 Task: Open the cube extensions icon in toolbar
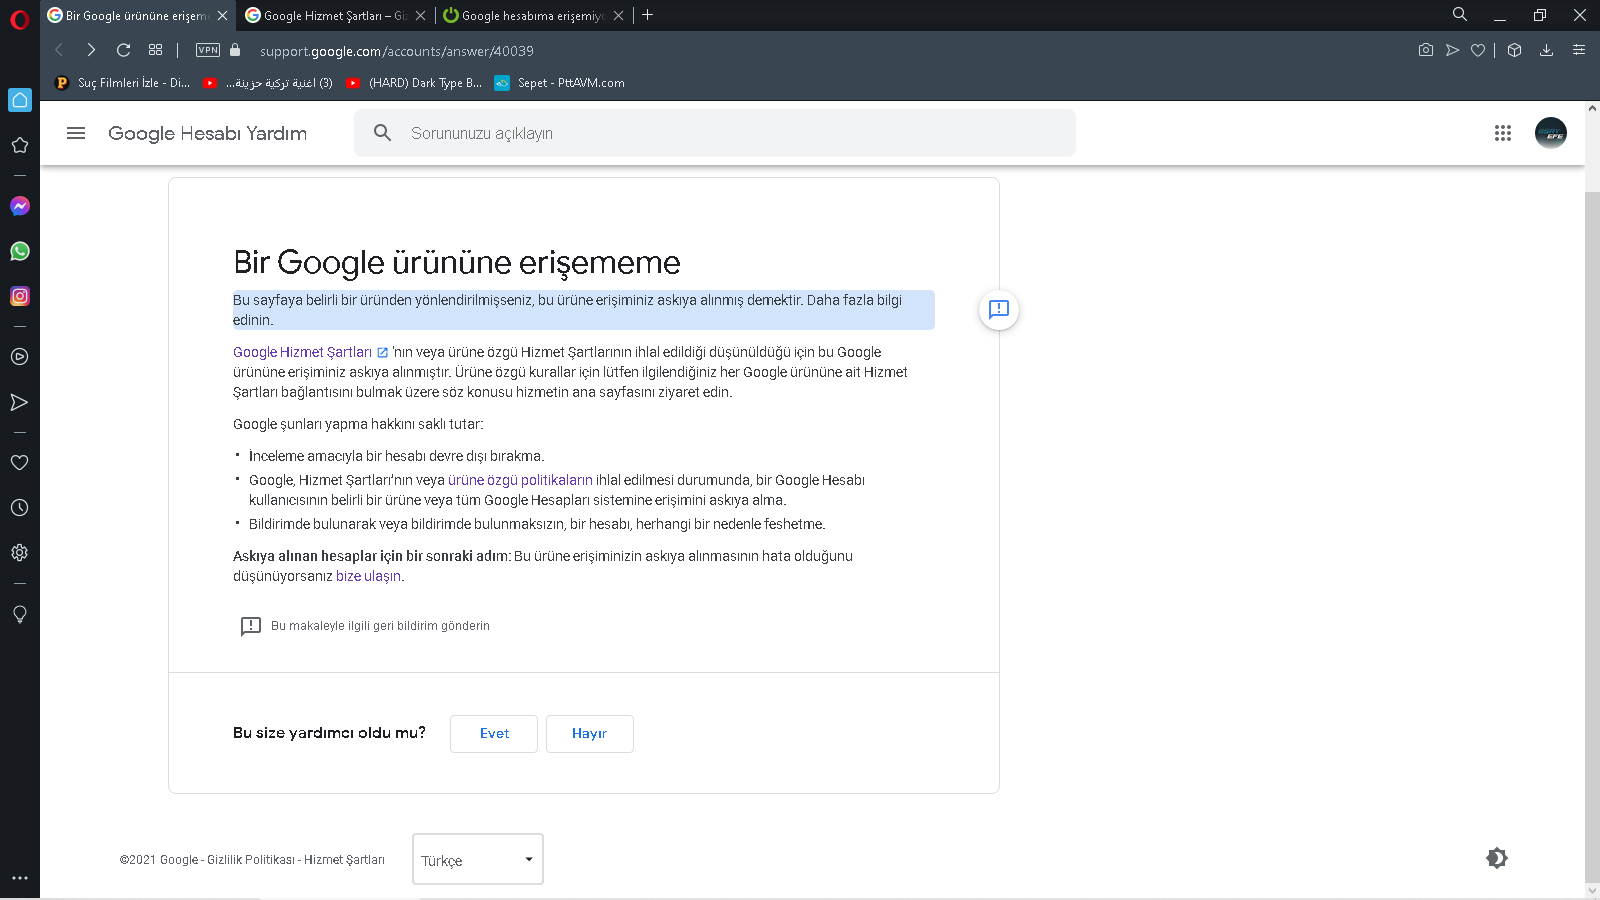(1514, 50)
